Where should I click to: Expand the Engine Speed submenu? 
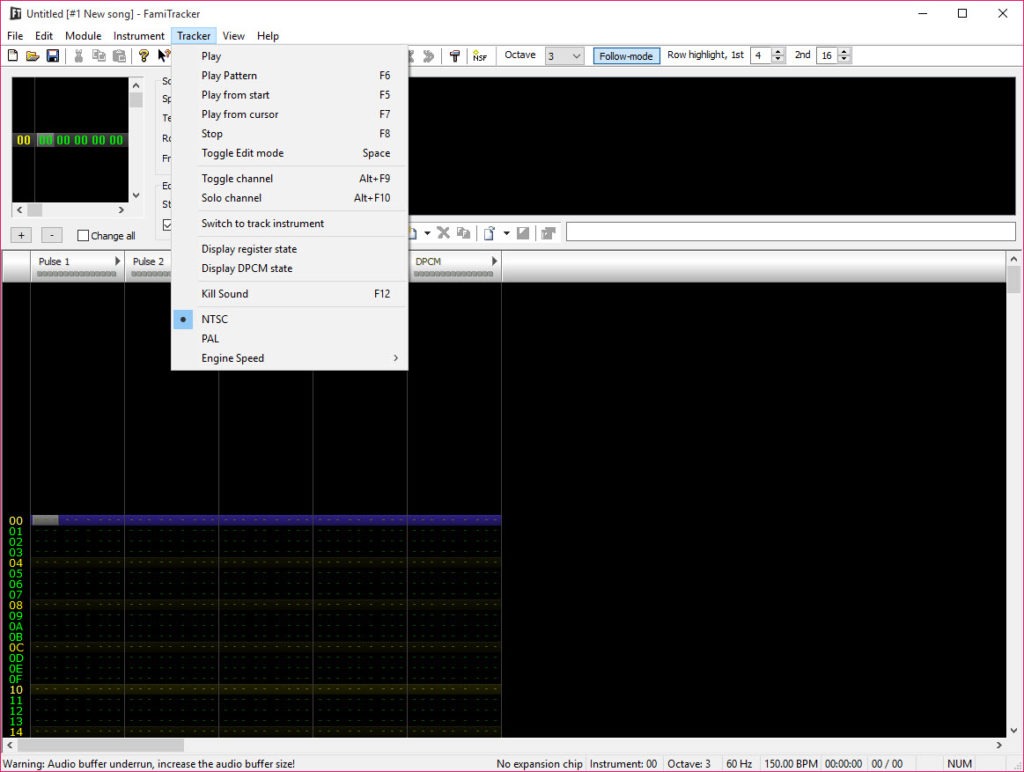289,358
